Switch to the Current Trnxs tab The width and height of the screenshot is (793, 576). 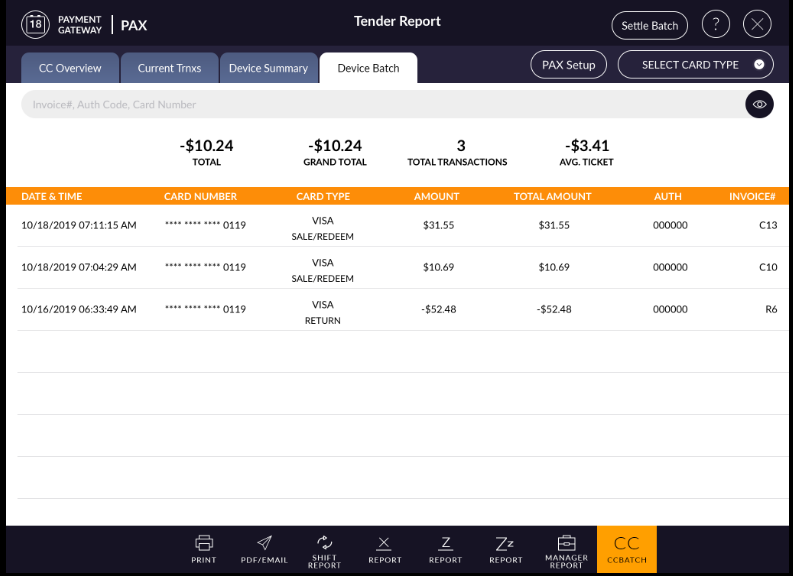click(x=169, y=68)
